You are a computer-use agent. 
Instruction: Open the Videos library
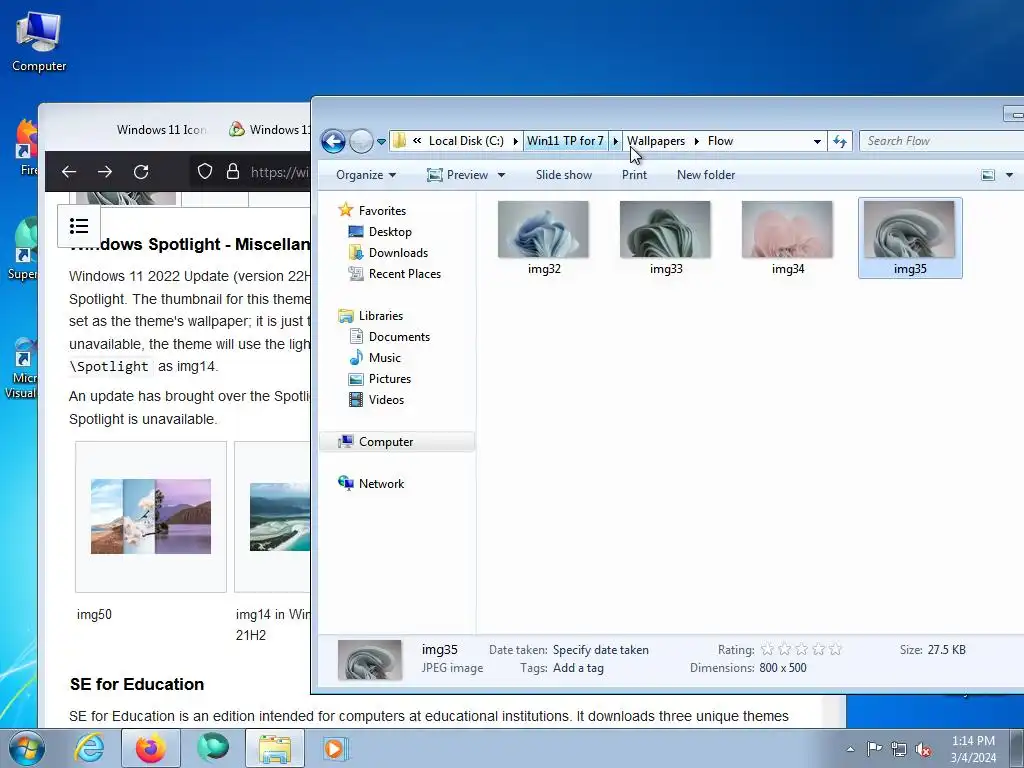click(x=386, y=400)
